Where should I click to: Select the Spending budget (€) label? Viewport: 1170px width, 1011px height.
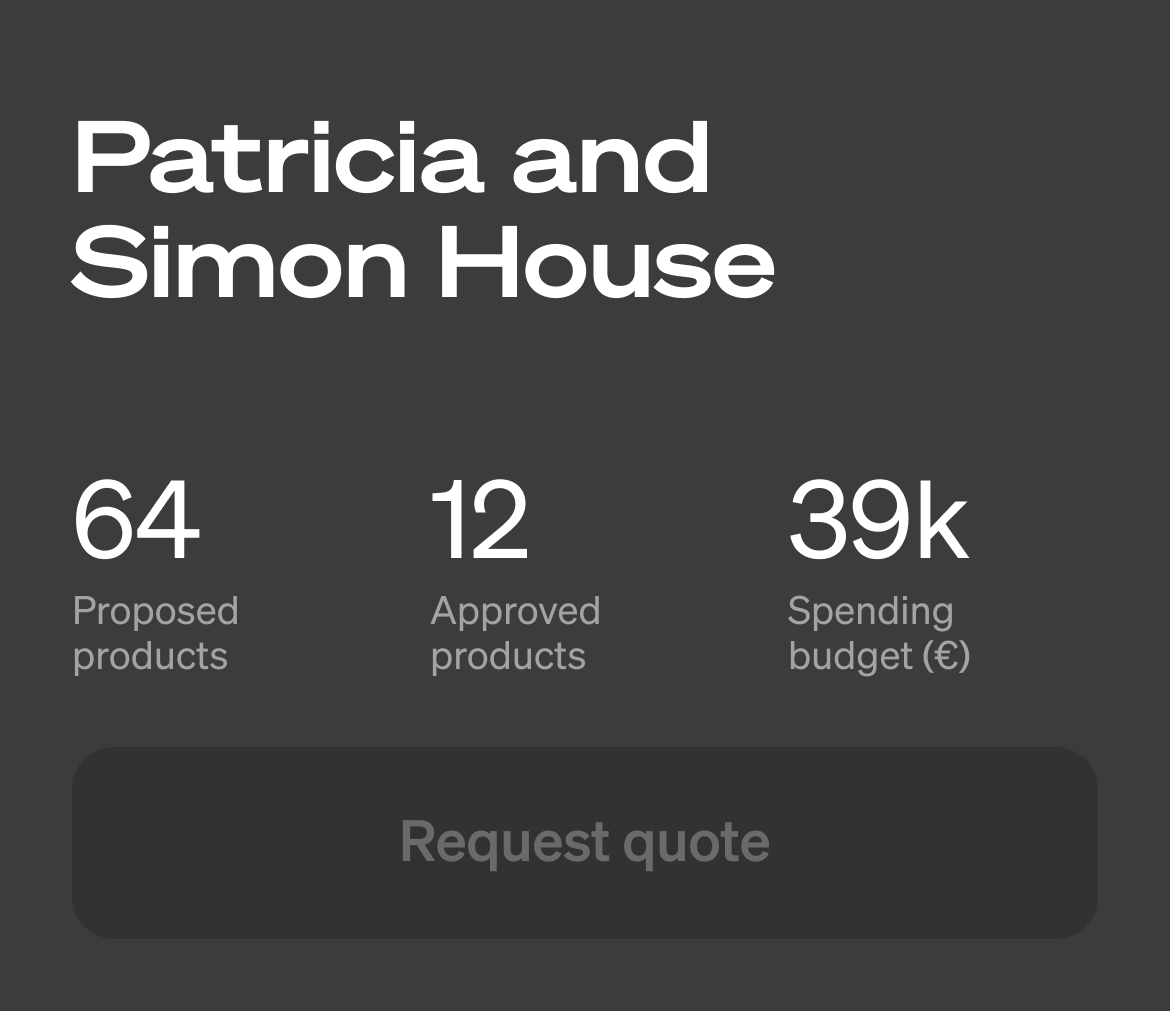(x=878, y=634)
